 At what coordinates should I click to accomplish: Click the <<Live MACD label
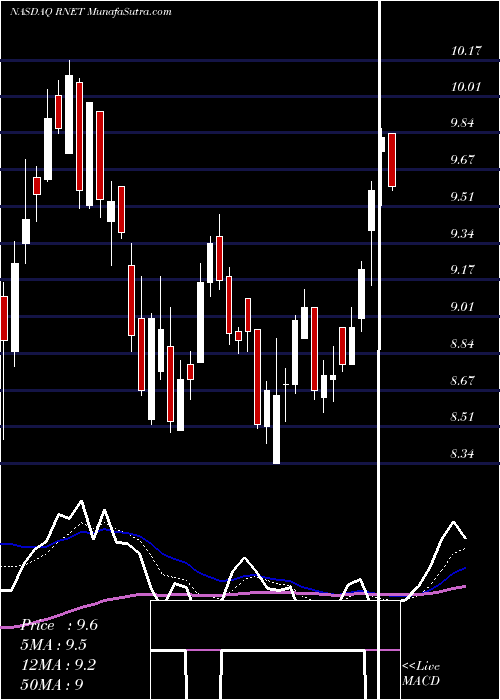pos(421,674)
